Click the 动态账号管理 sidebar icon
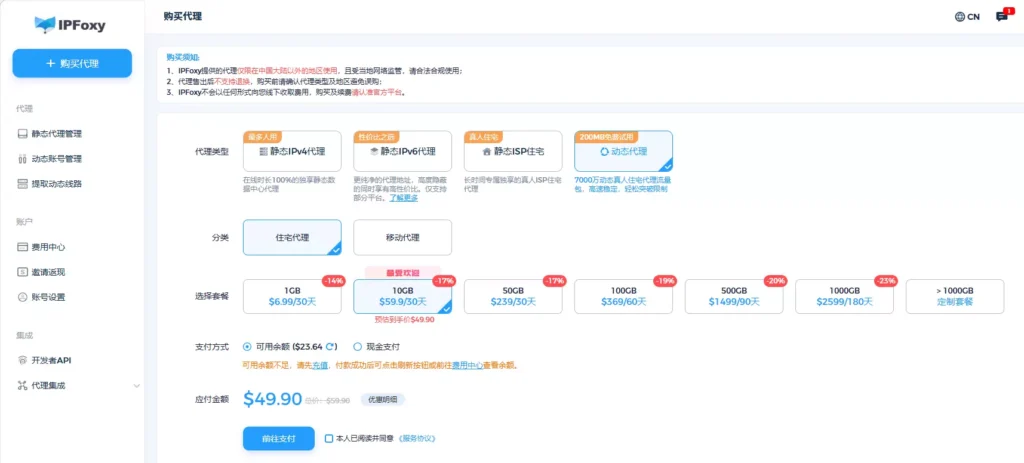The image size is (1024, 463). pos(23,158)
